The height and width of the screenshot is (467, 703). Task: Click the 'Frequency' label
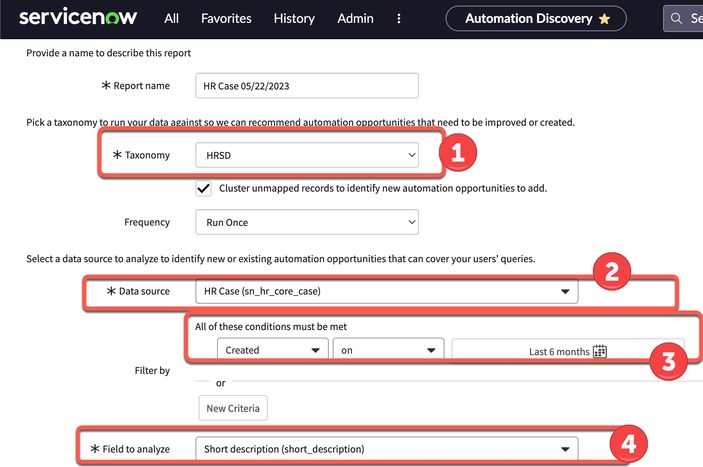pyautogui.click(x=147, y=222)
